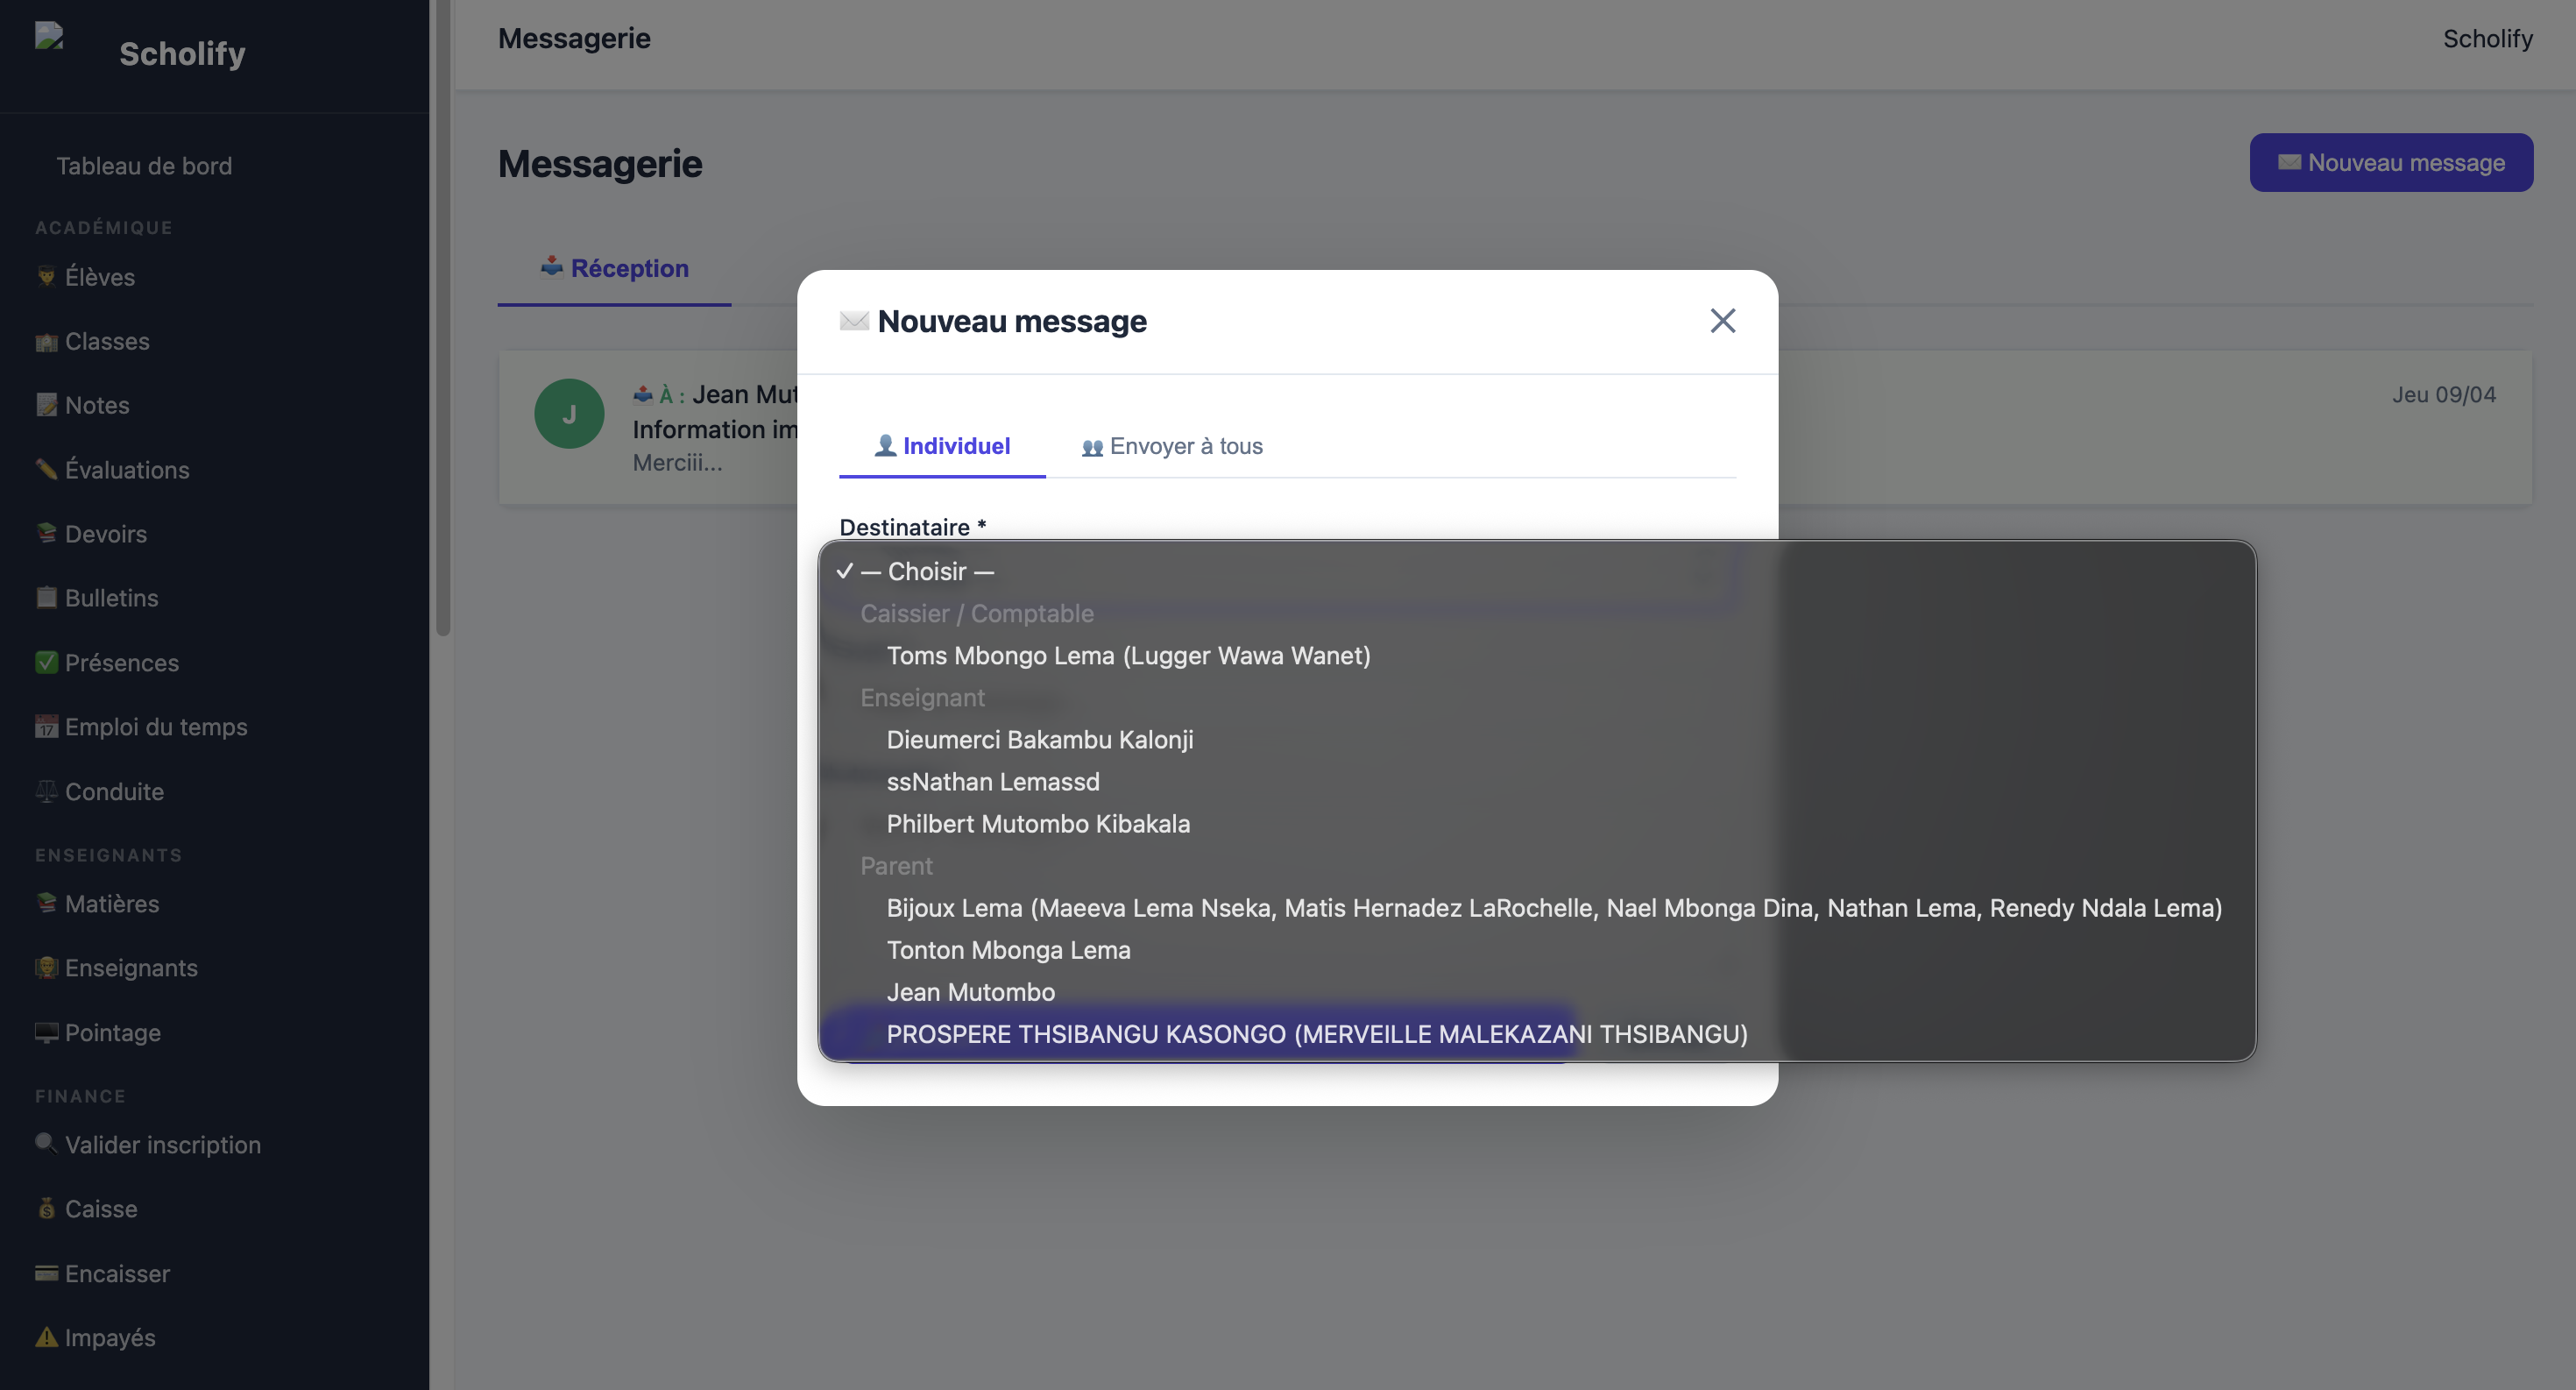Click the Conduite scales icon

click(46, 792)
